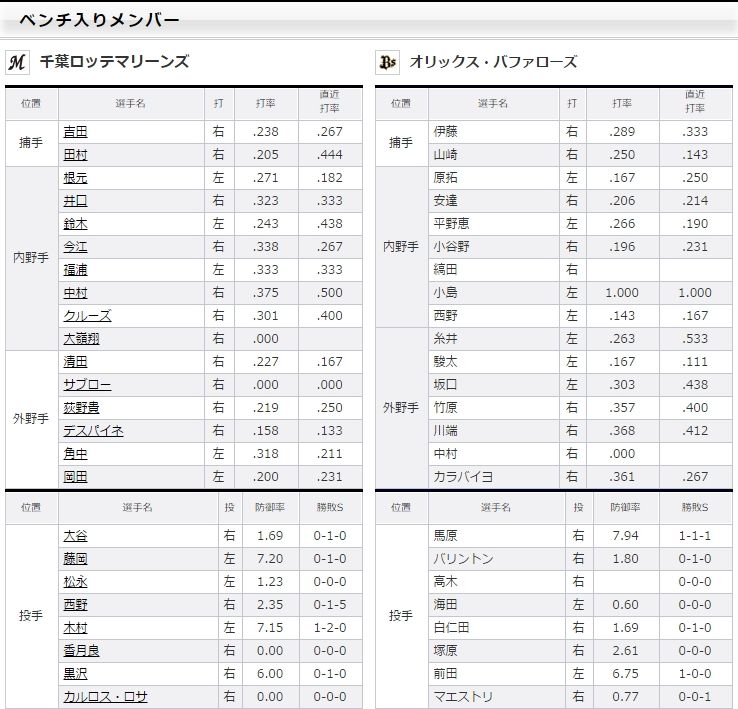
Task: Select Buffaloes pitcher name 馬原
Action: 445,536
